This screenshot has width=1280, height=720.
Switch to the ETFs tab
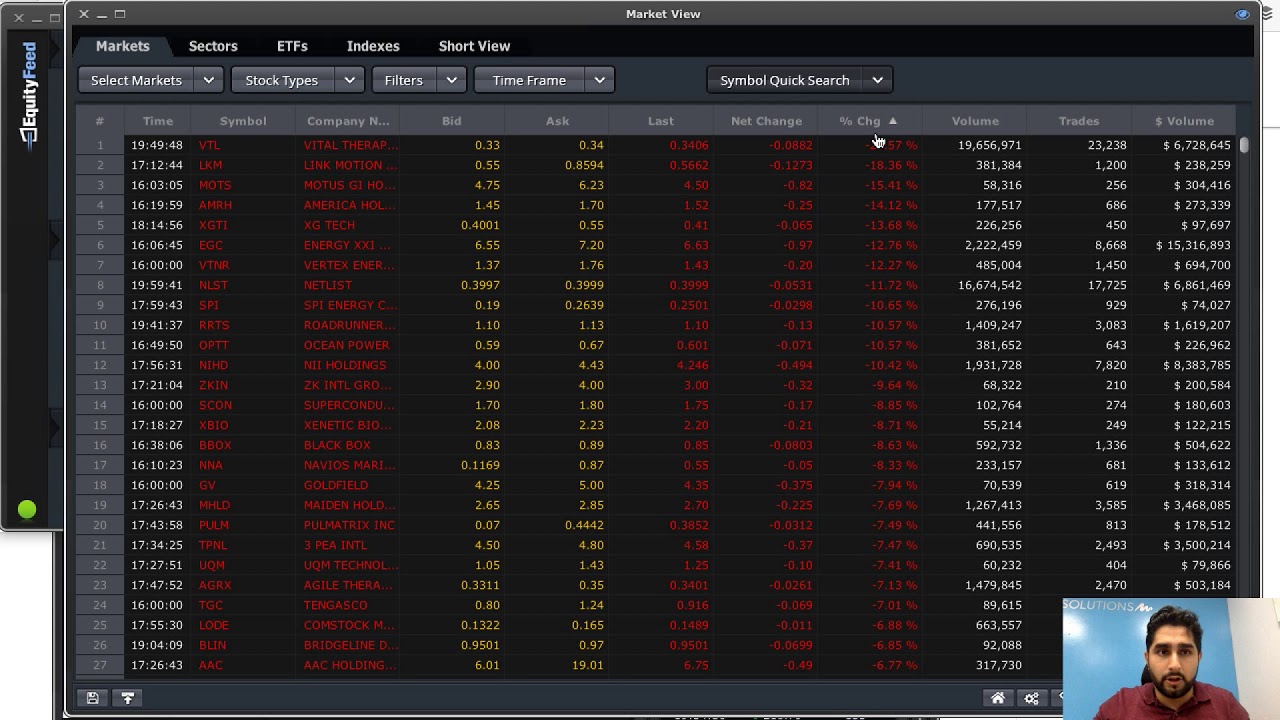(292, 46)
